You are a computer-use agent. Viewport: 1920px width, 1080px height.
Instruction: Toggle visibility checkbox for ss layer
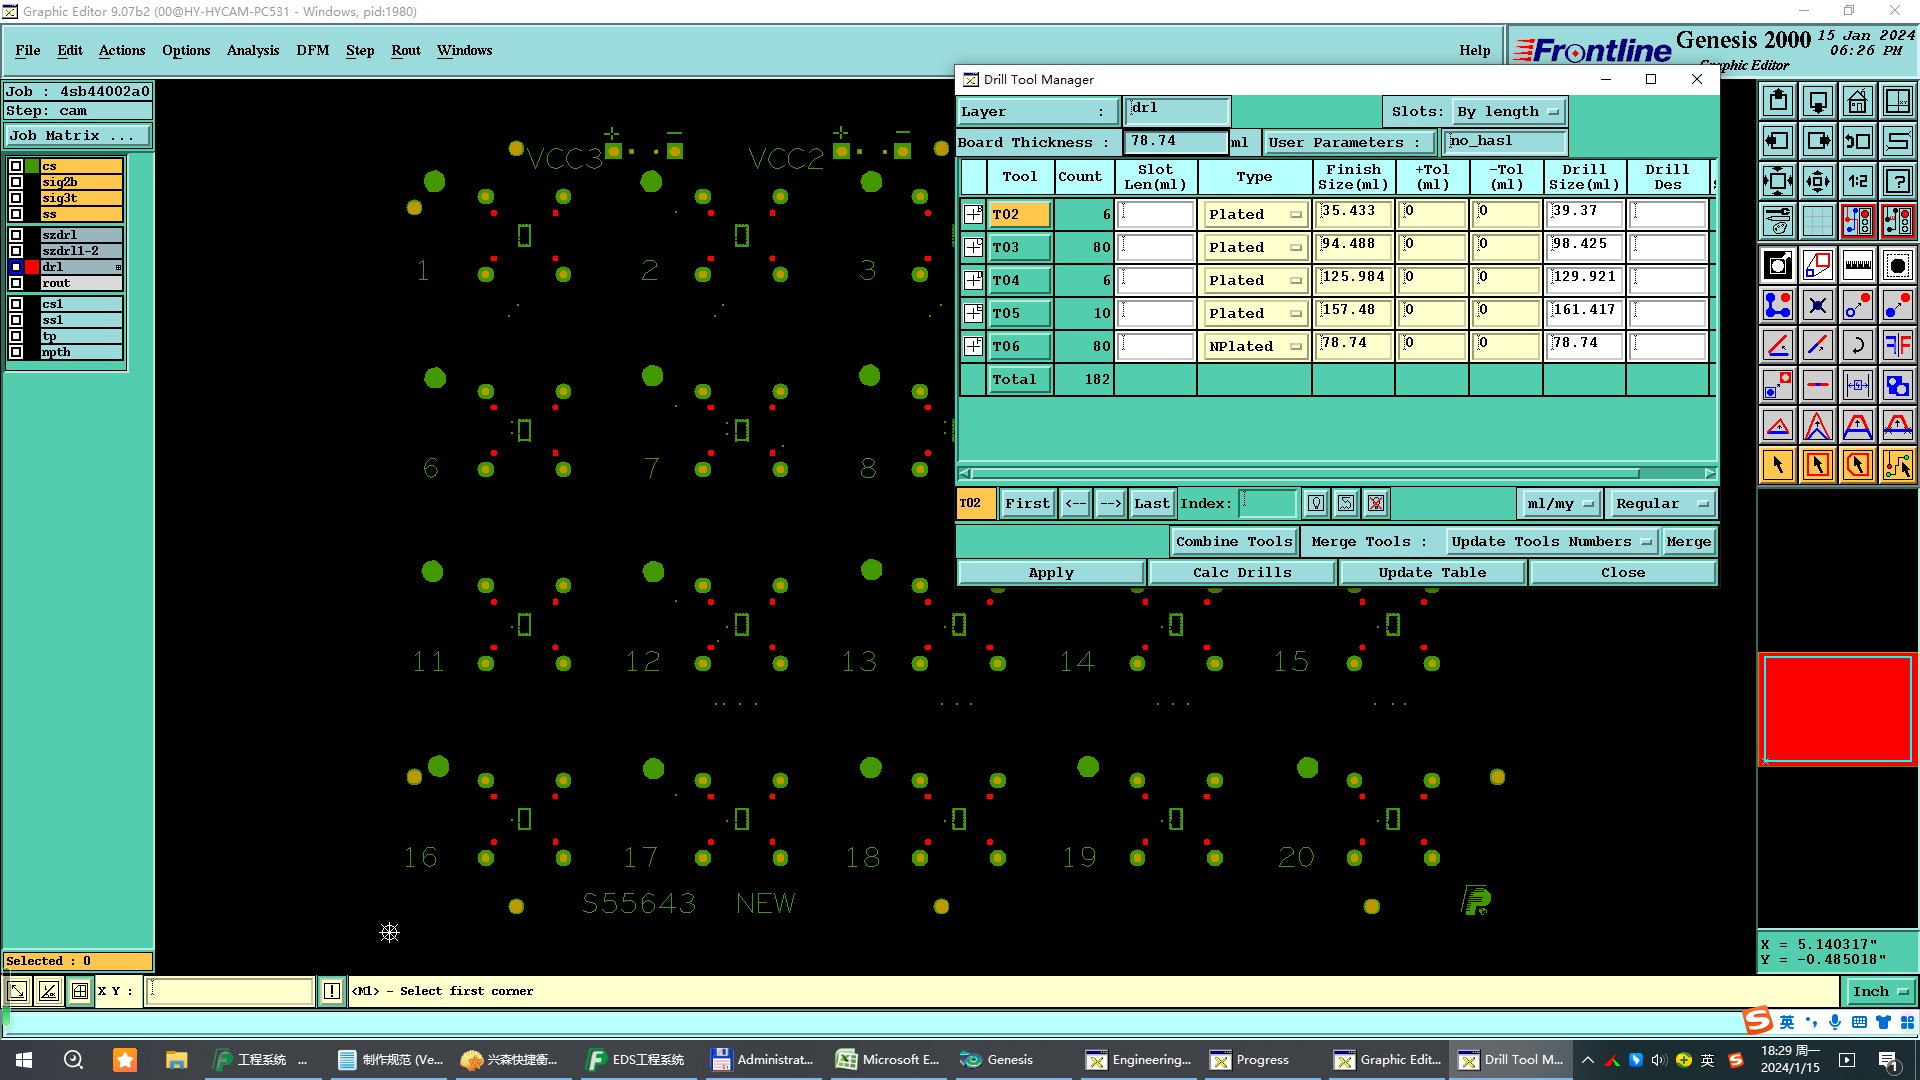point(16,214)
